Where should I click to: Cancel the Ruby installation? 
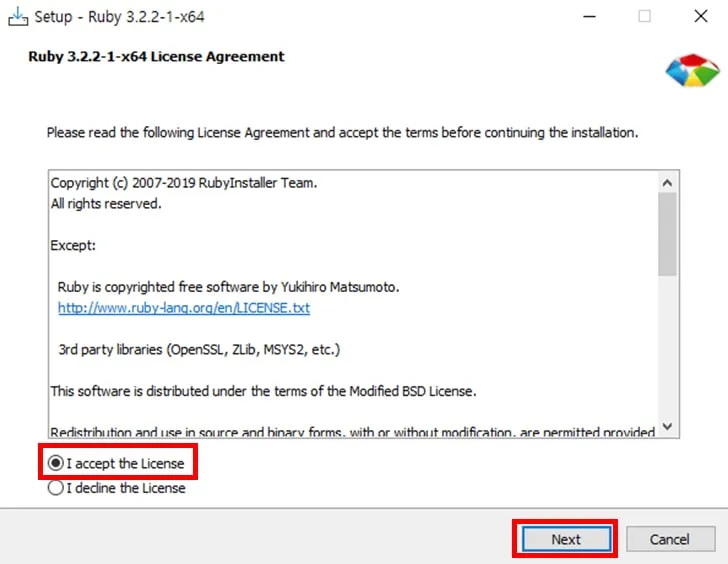669,539
